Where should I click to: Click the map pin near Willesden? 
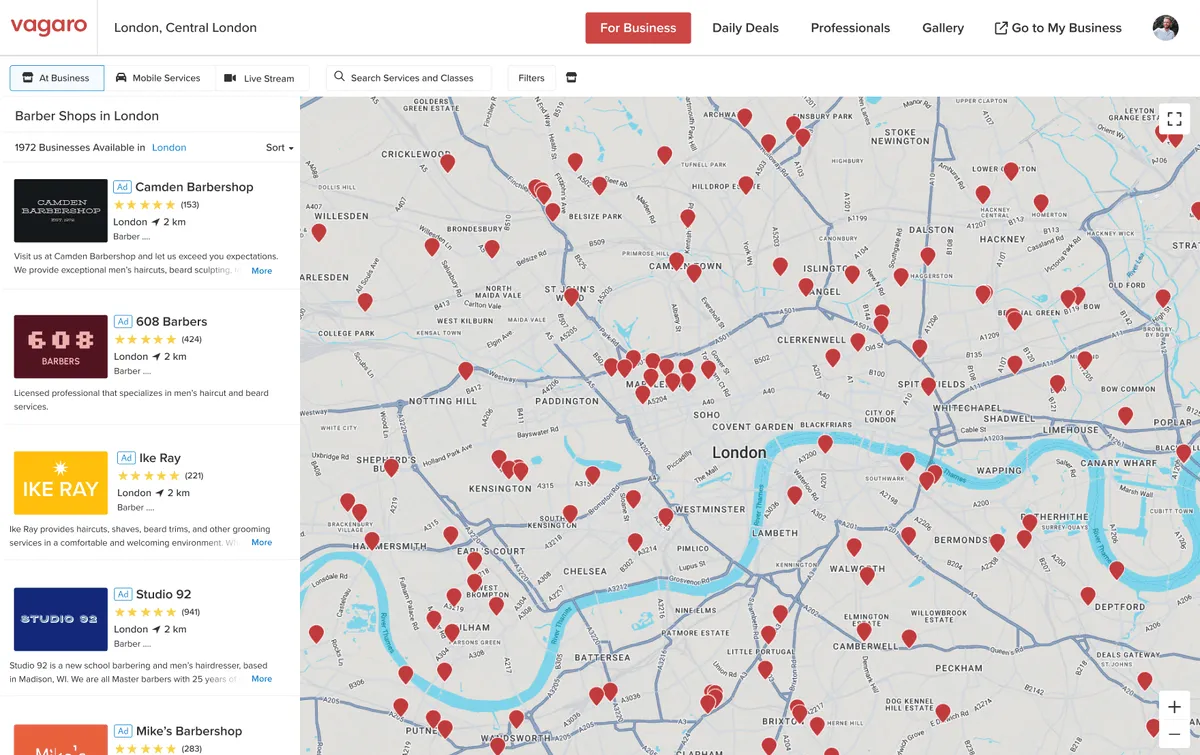point(319,232)
